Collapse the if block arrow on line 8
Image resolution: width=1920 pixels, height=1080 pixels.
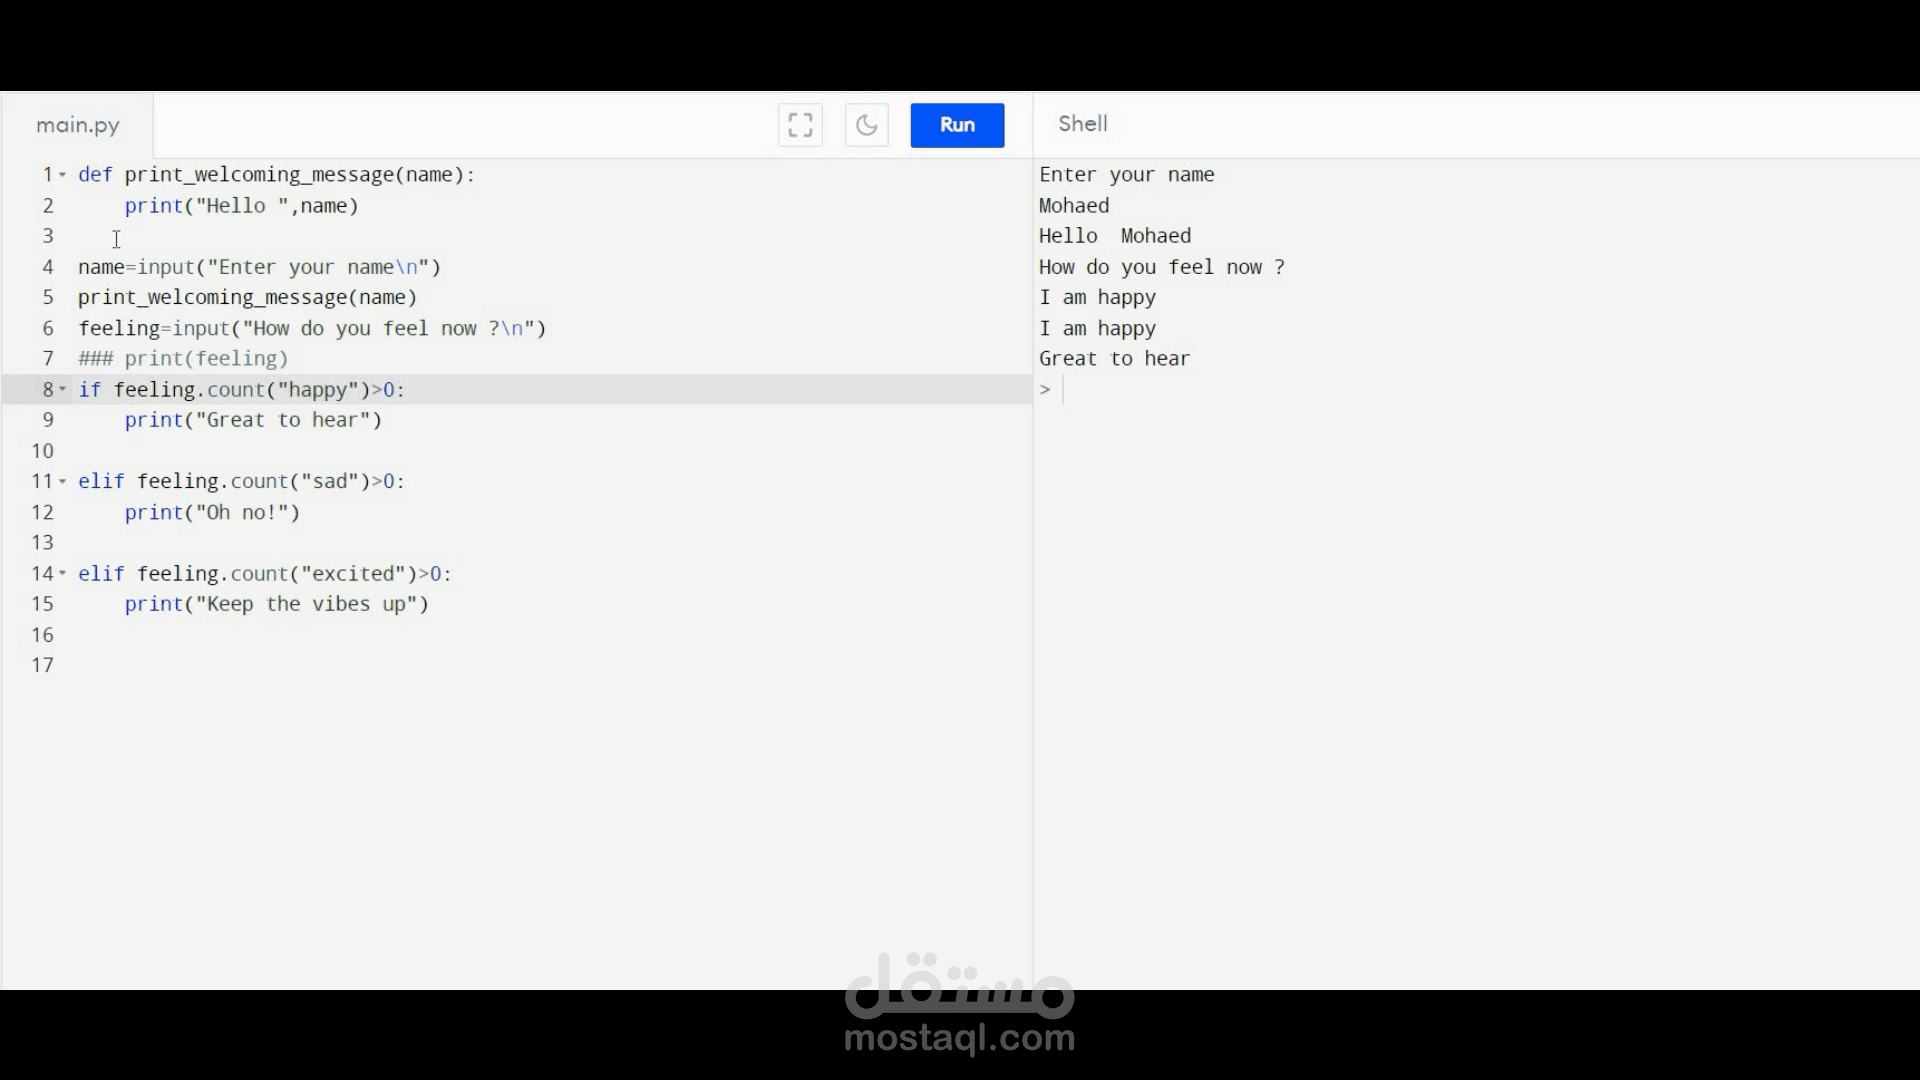point(63,389)
